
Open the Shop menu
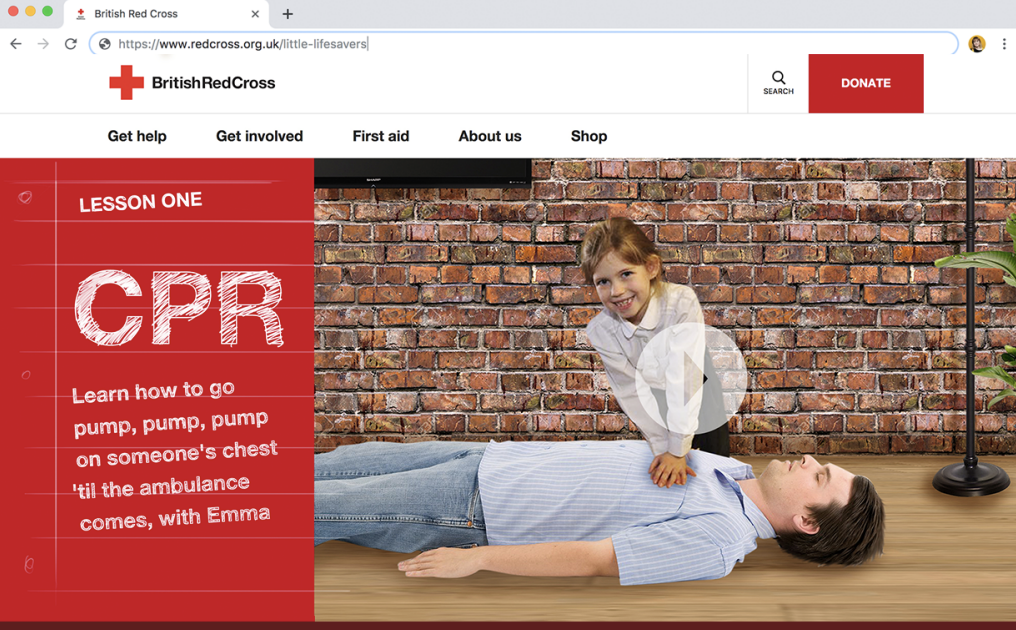click(x=589, y=136)
